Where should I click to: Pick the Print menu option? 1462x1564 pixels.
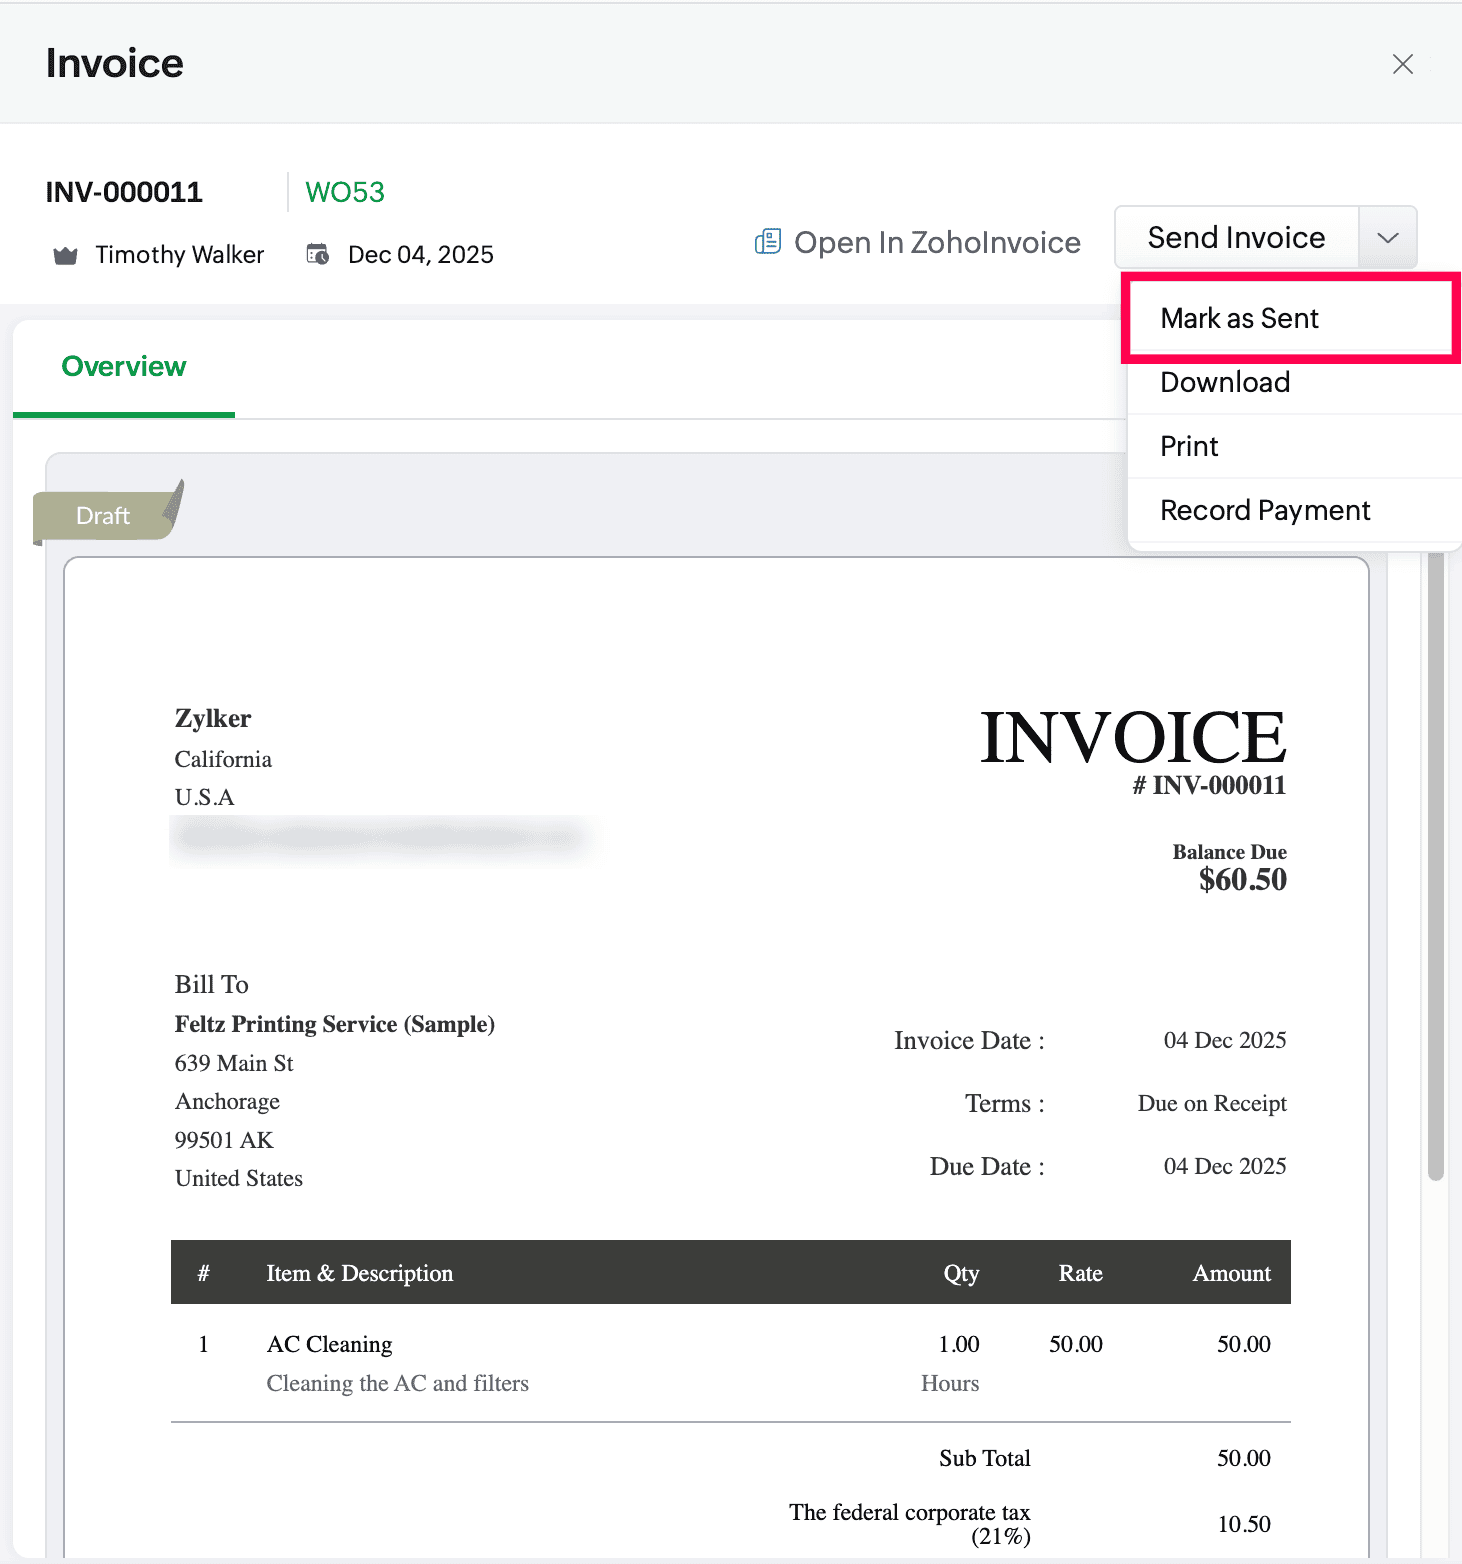coord(1189,446)
